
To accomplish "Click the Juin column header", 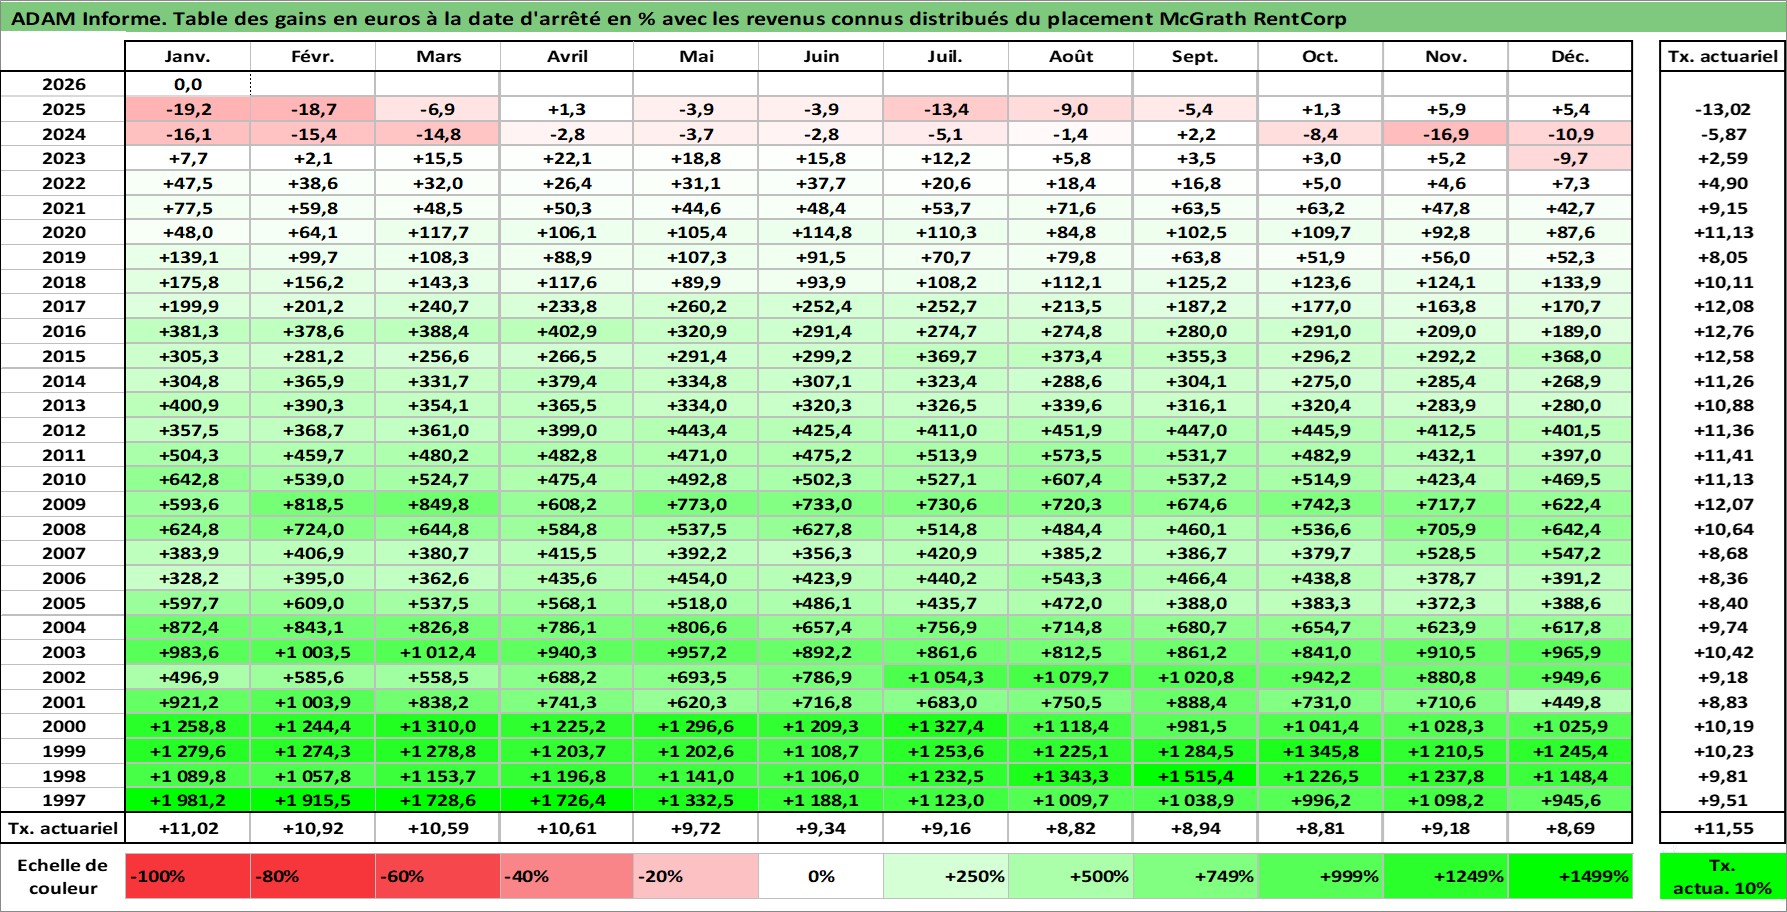I will coord(821,56).
